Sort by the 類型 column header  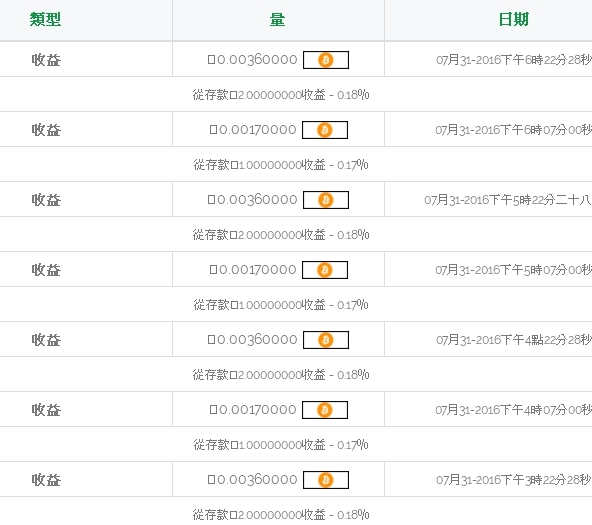pos(45,19)
